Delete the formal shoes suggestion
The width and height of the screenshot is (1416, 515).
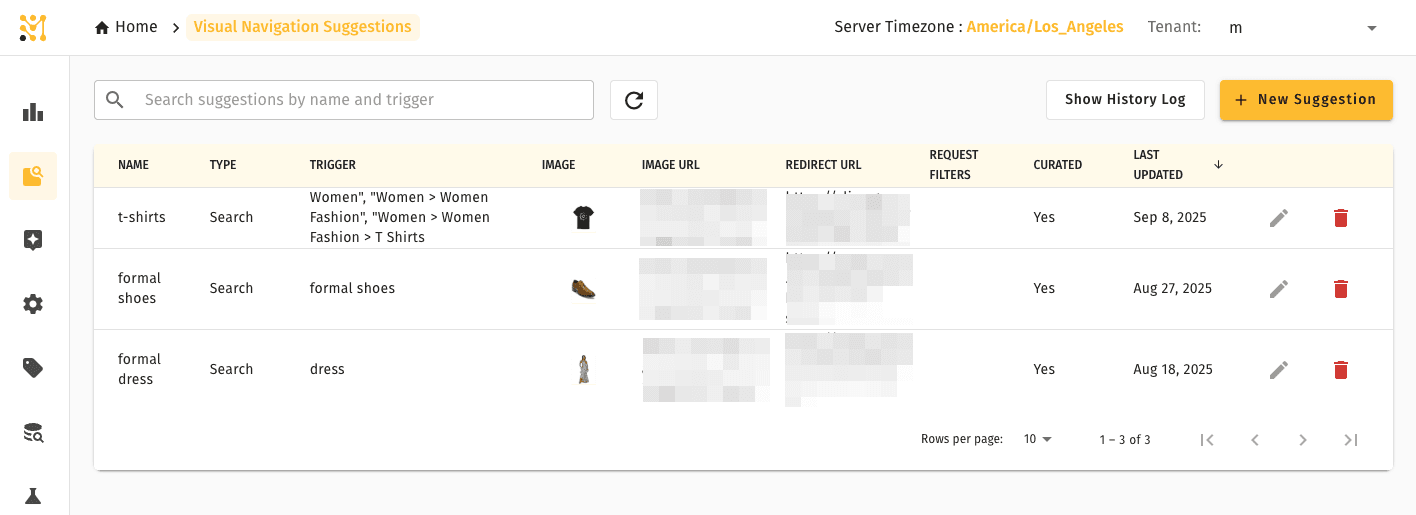click(x=1341, y=289)
